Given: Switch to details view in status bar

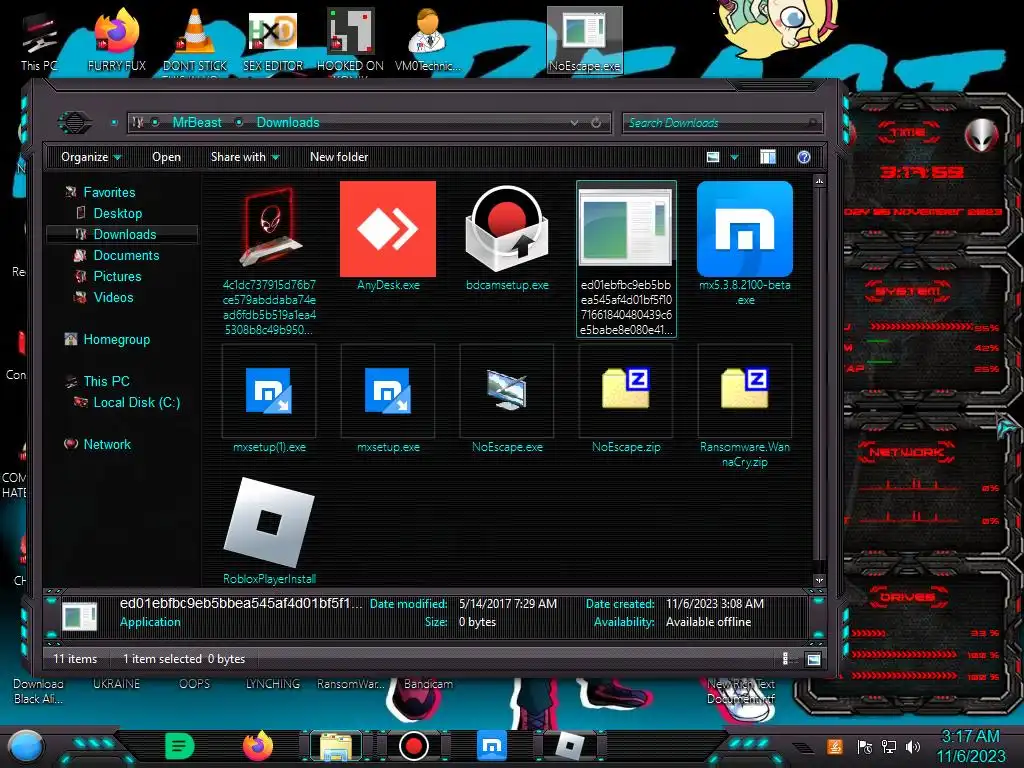Looking at the screenshot, I should [788, 659].
